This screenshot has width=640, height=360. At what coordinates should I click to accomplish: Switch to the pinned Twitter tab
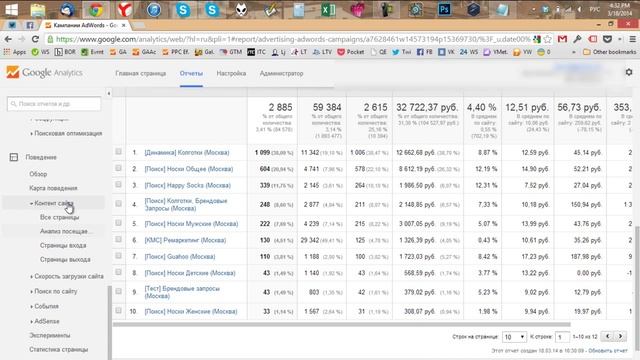click(x=12, y=25)
